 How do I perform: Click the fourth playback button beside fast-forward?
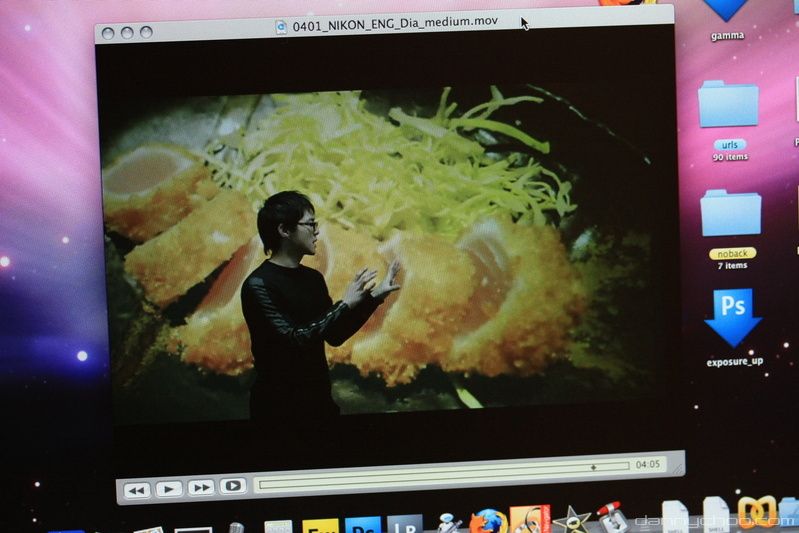[233, 486]
